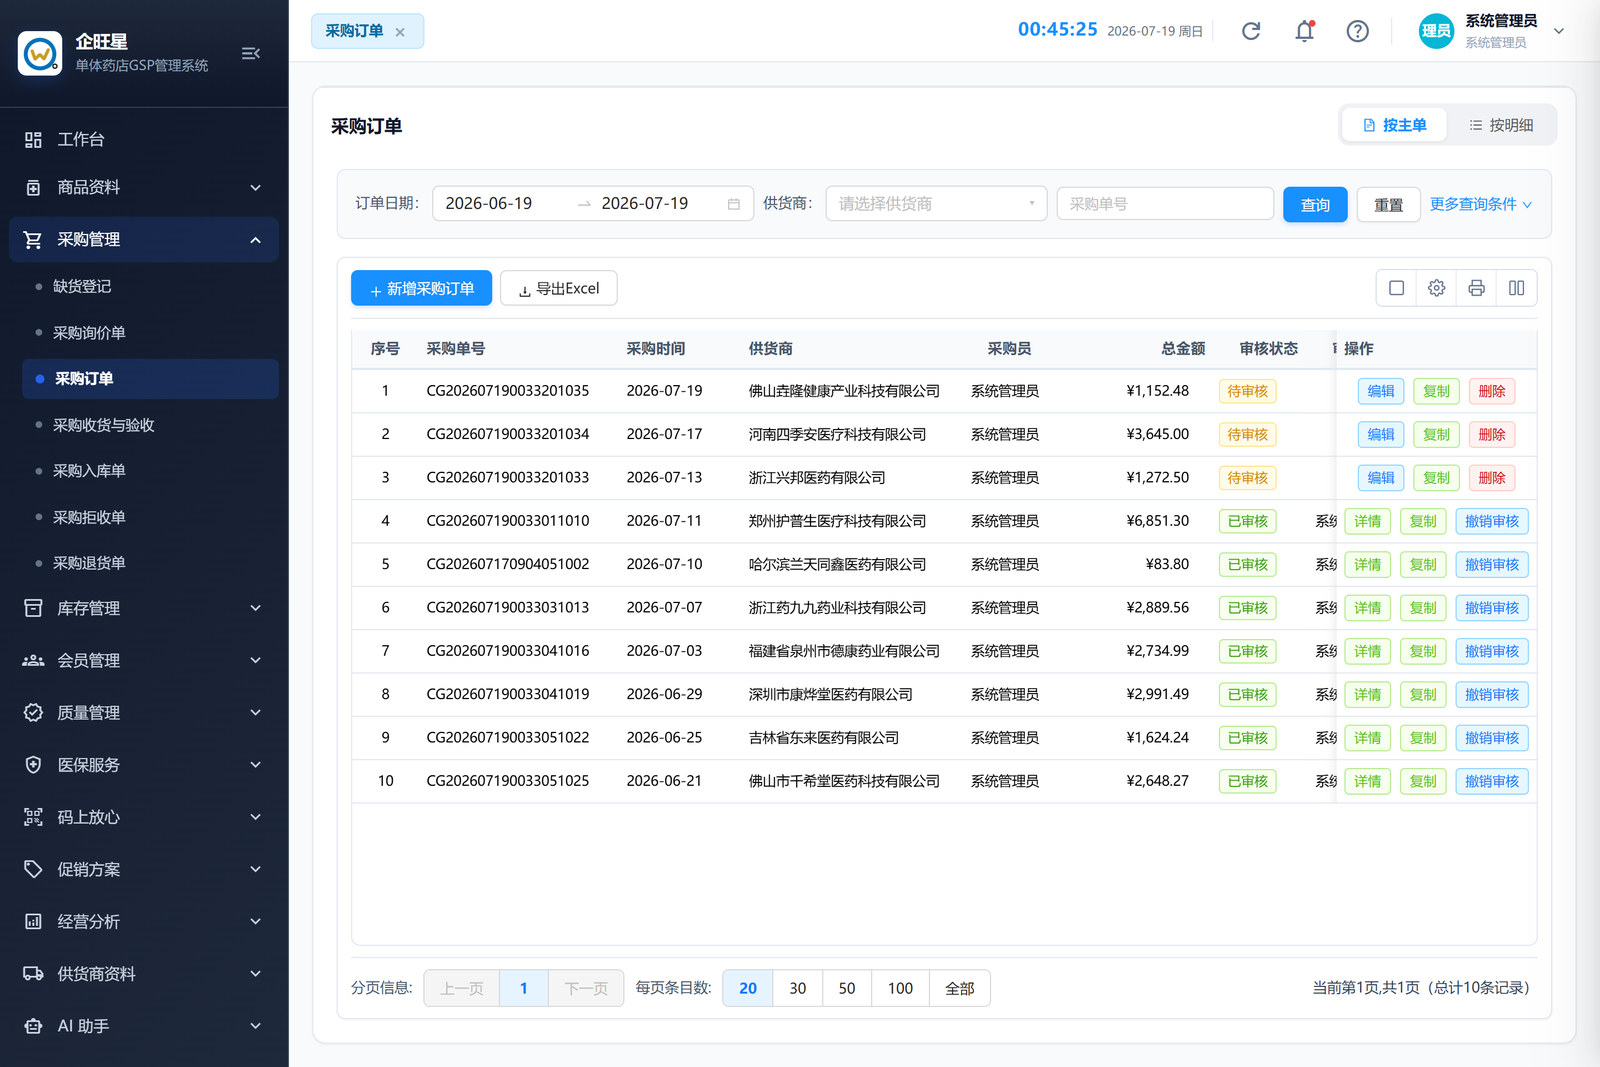This screenshot has width=1600, height=1067.
Task: View details of order CG202607190033041016
Action: tap(1367, 651)
